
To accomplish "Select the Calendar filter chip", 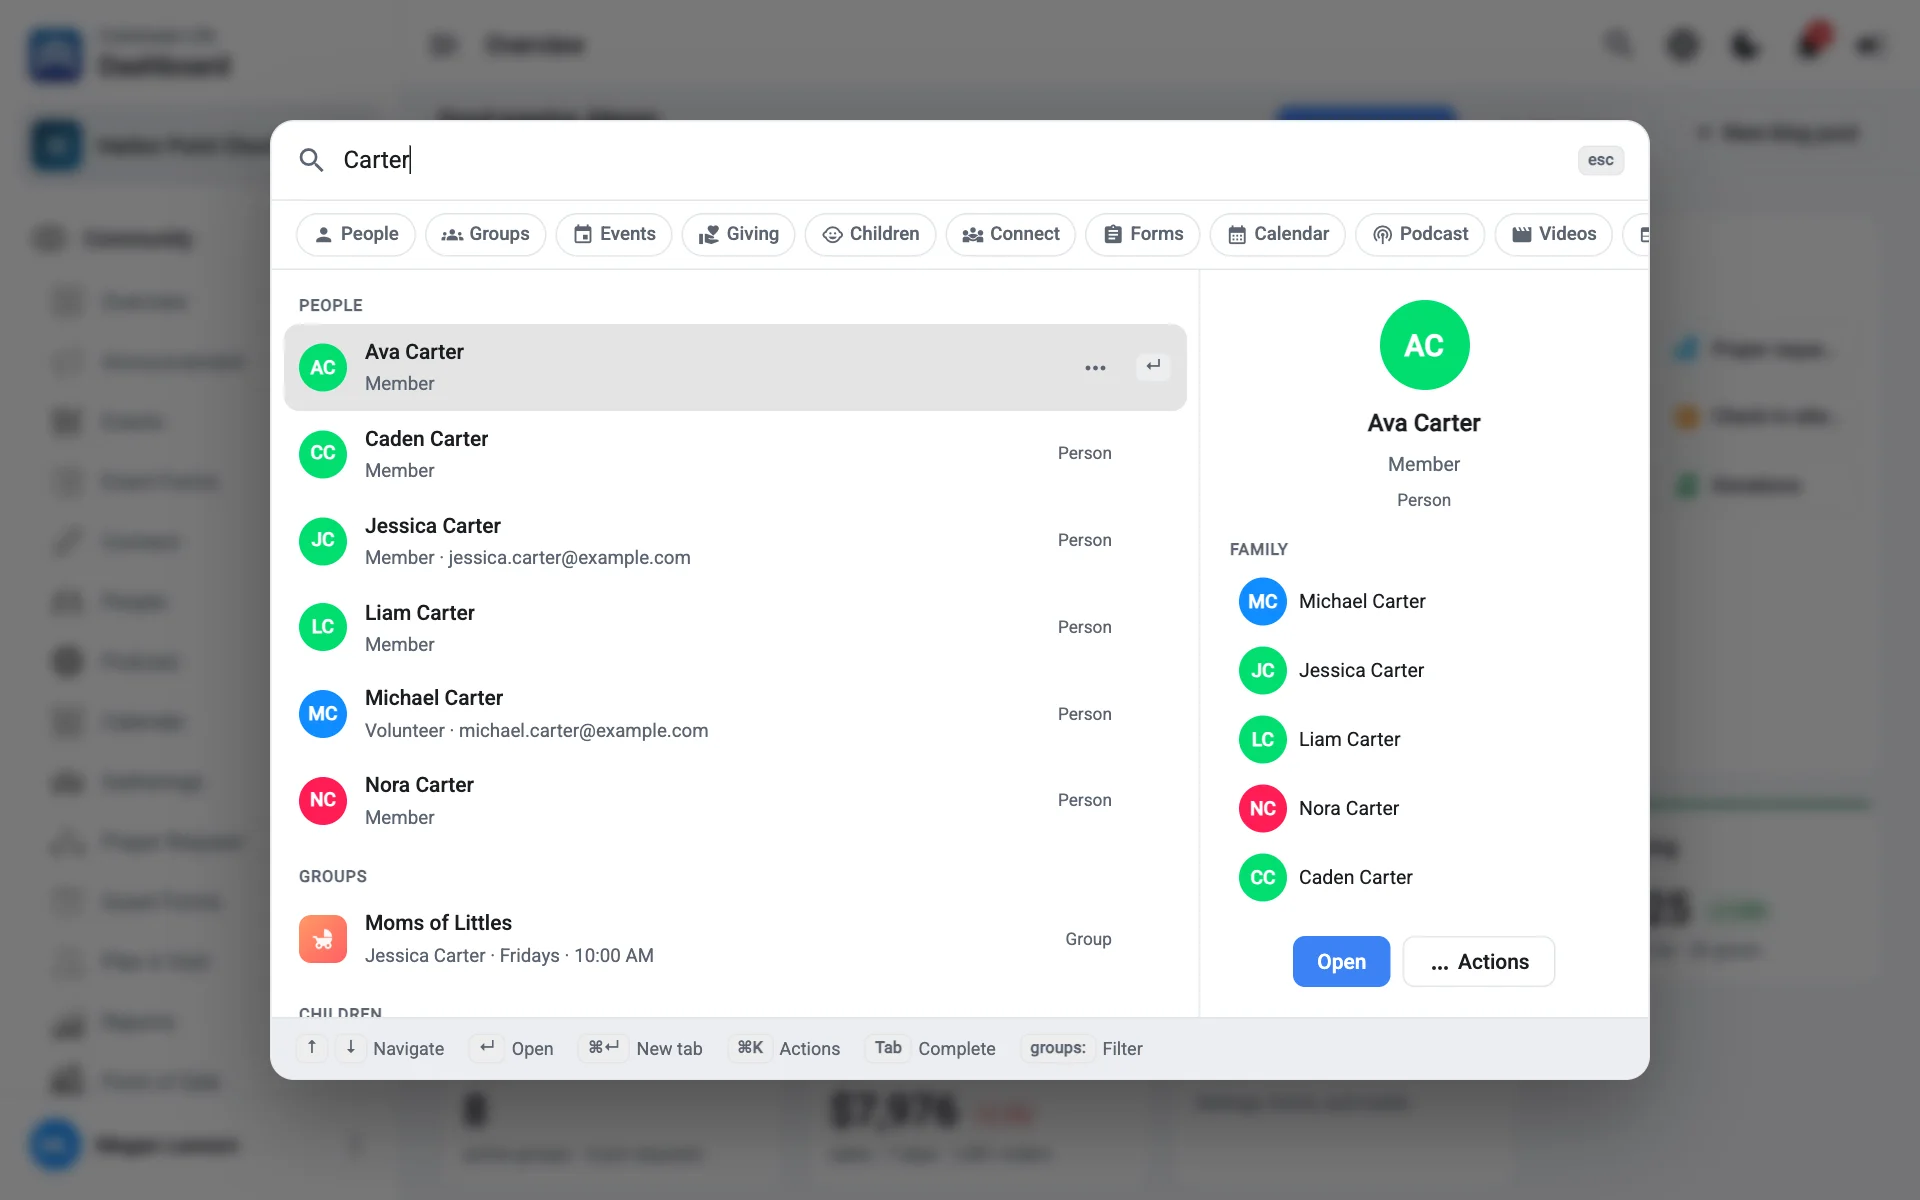I will (x=1277, y=234).
